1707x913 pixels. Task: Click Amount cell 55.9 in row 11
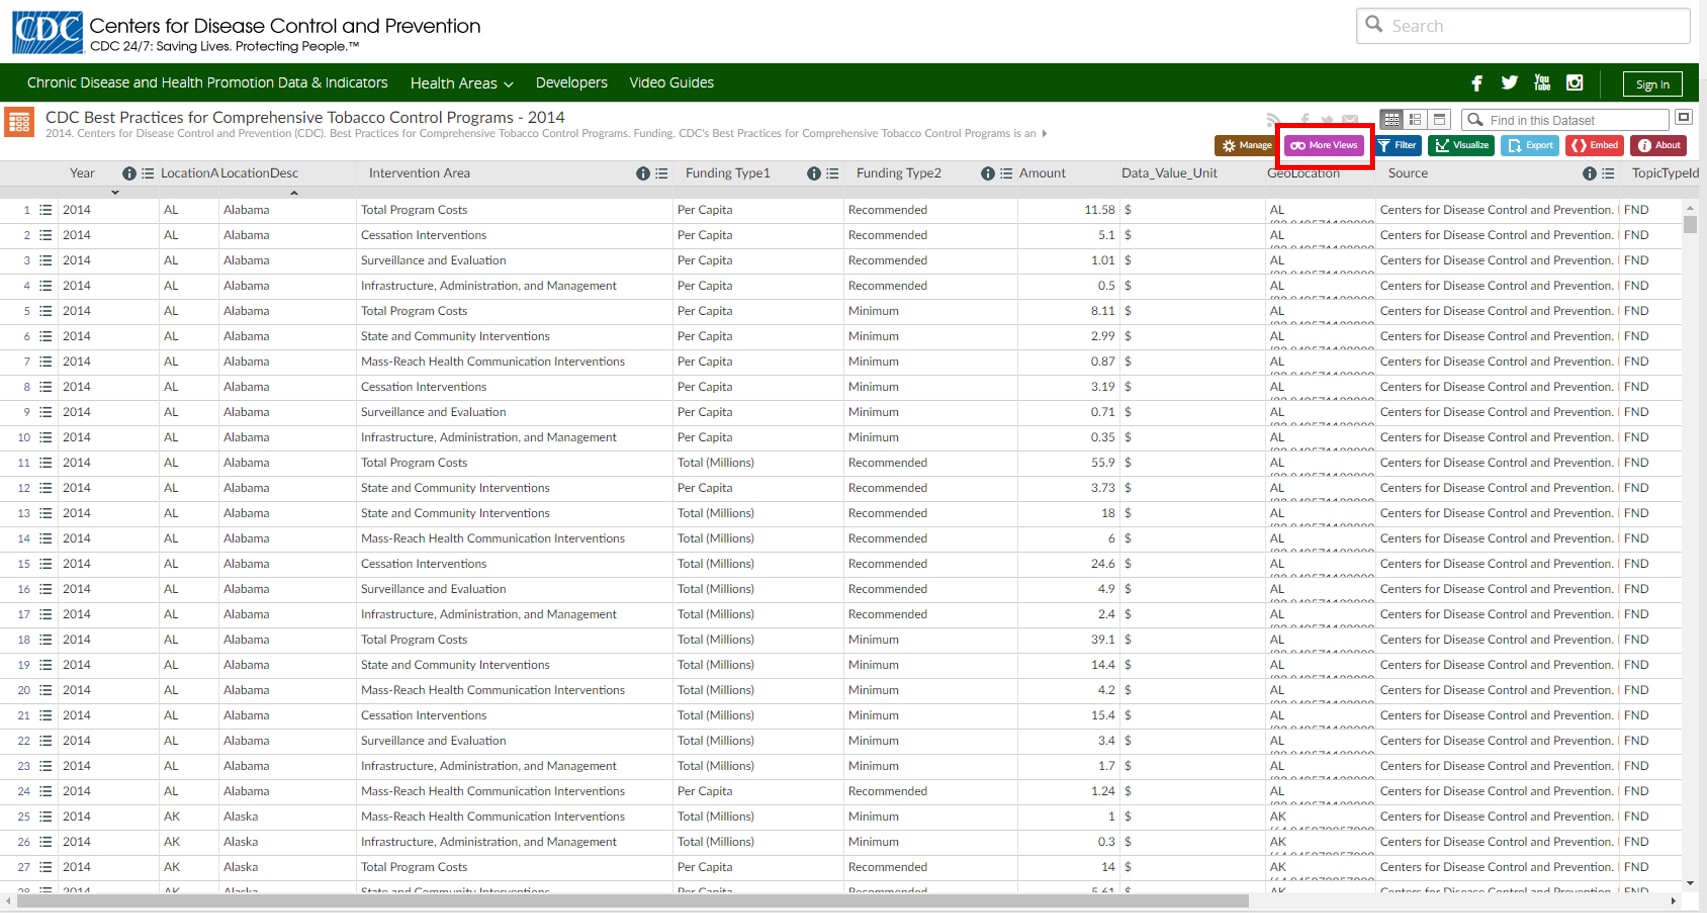tap(1103, 463)
